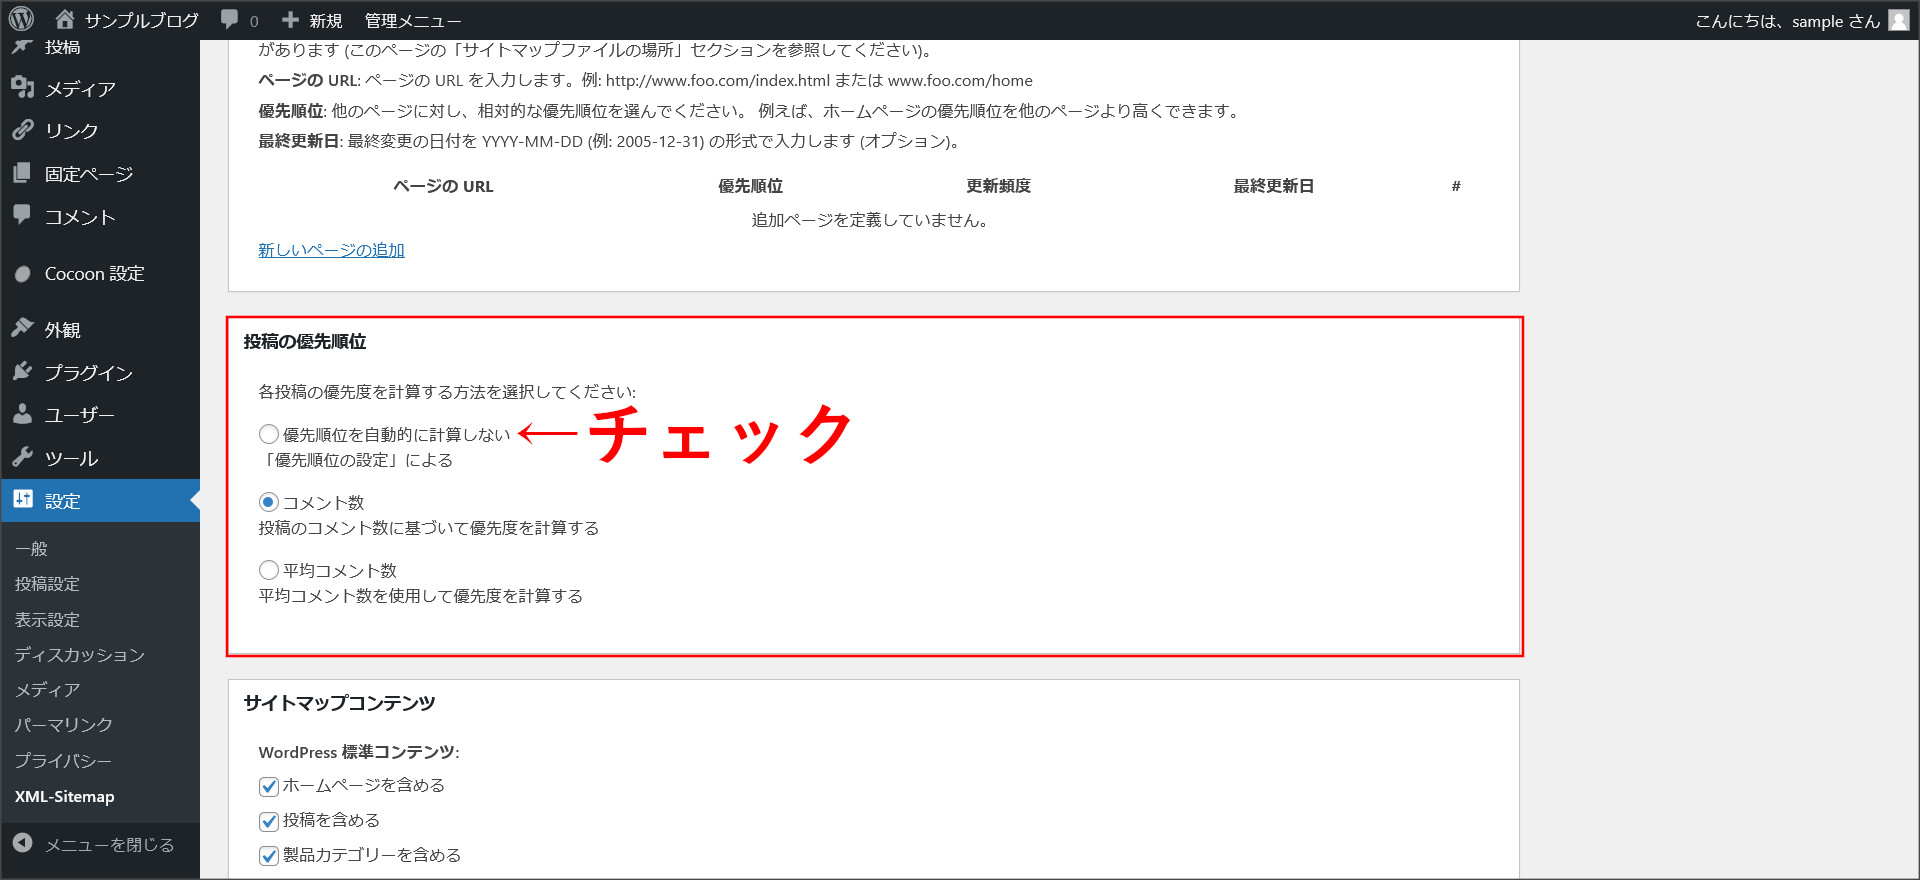This screenshot has width=1920, height=880.
Task: Click the 設定 label in the sidebar
Action: 62,501
